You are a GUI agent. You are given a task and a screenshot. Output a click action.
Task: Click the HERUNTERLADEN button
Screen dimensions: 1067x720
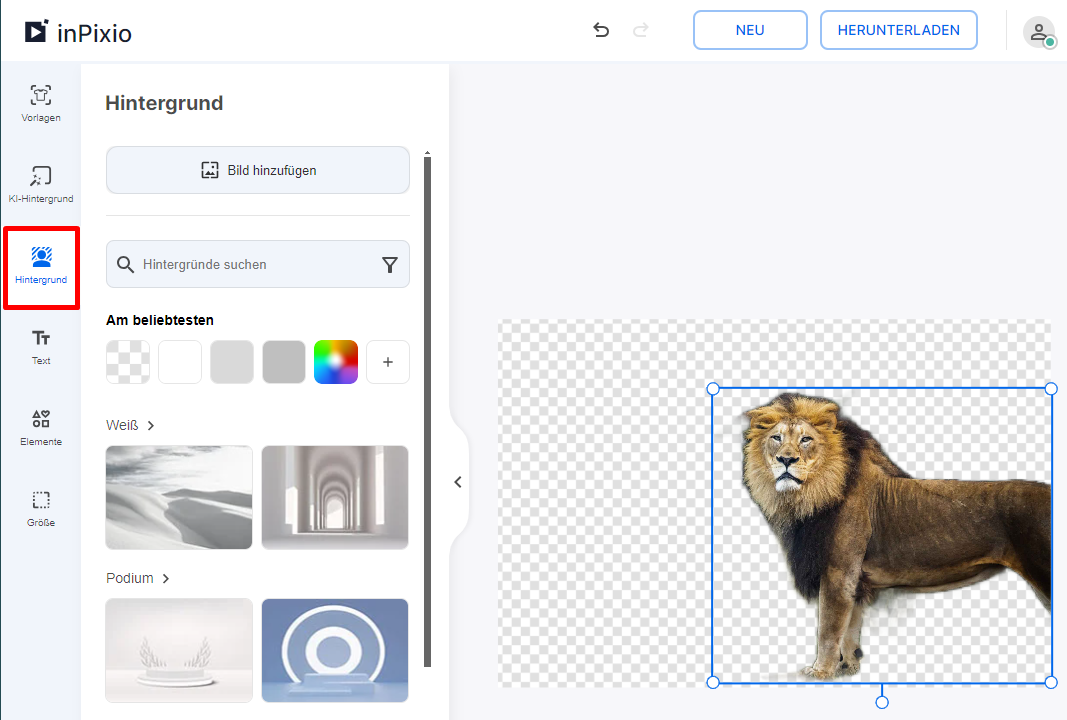click(898, 30)
